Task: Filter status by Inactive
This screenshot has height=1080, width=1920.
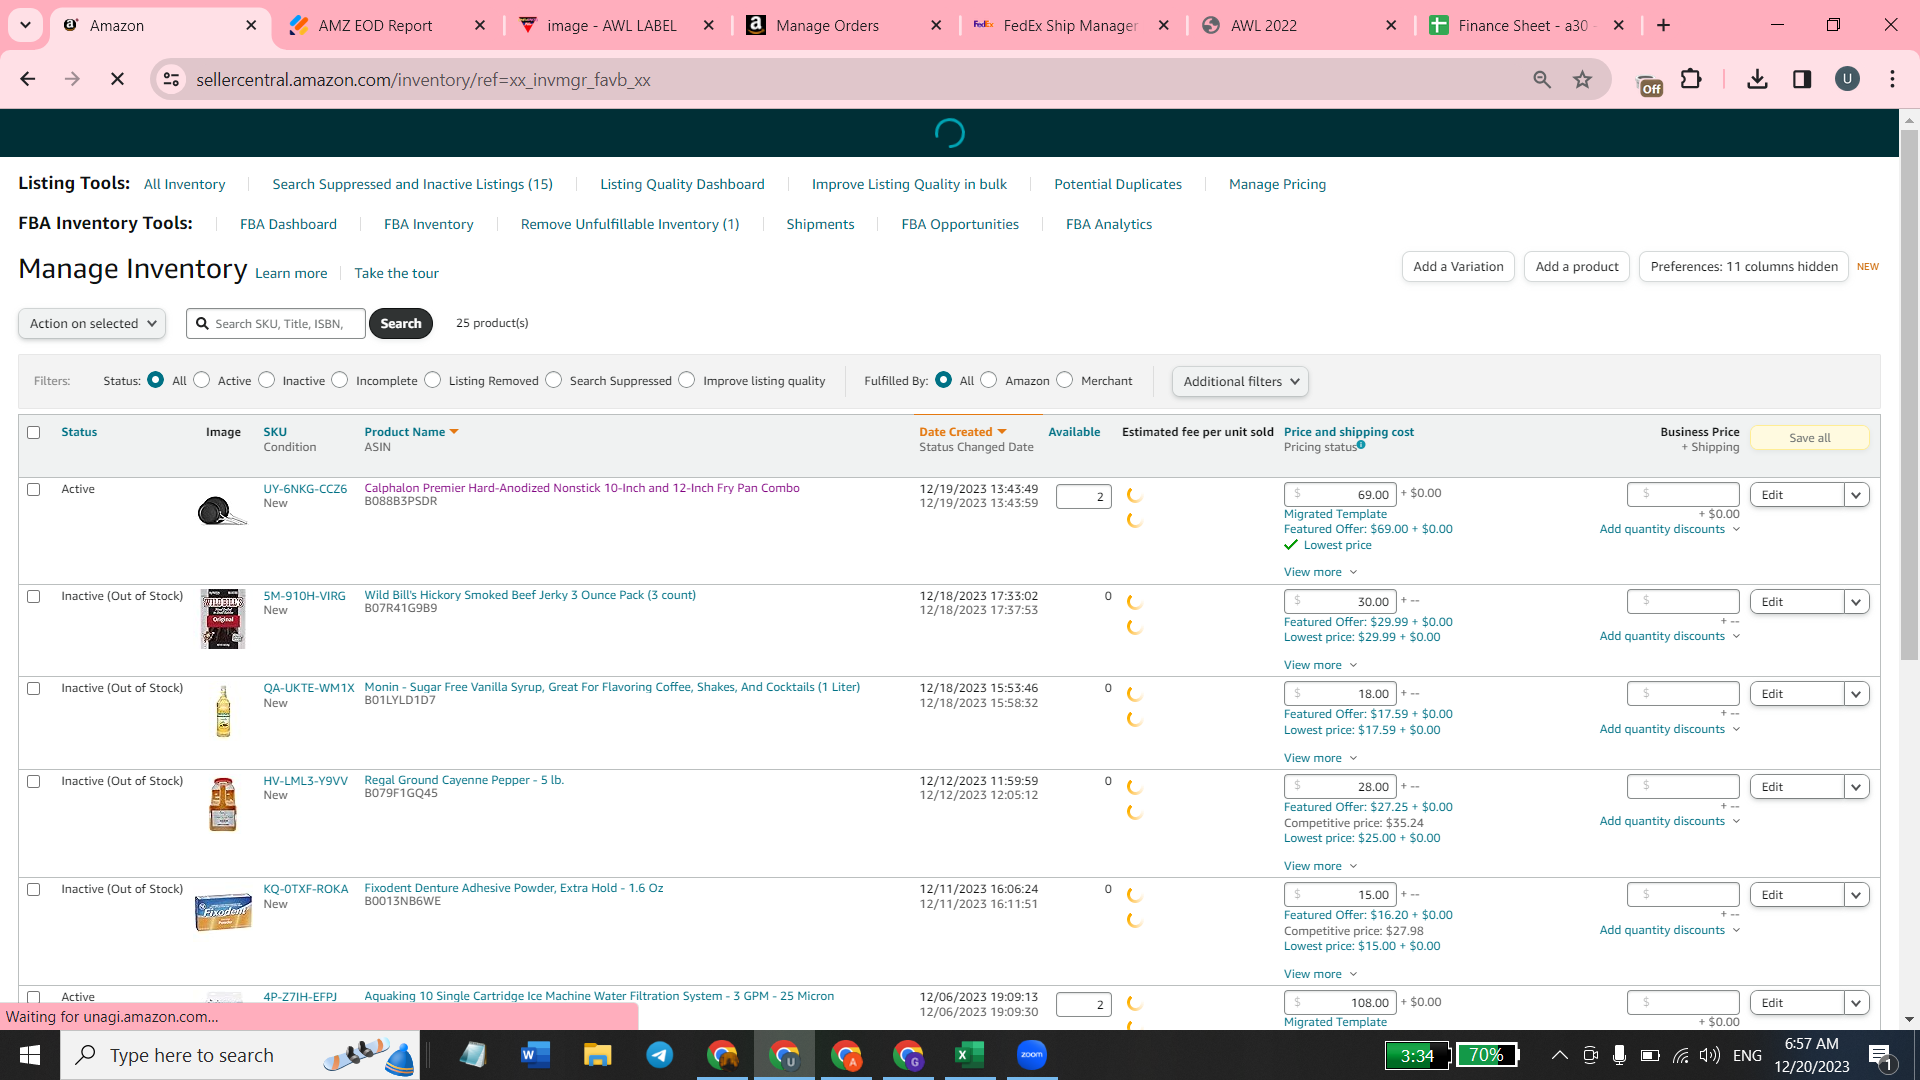Action: tap(267, 380)
